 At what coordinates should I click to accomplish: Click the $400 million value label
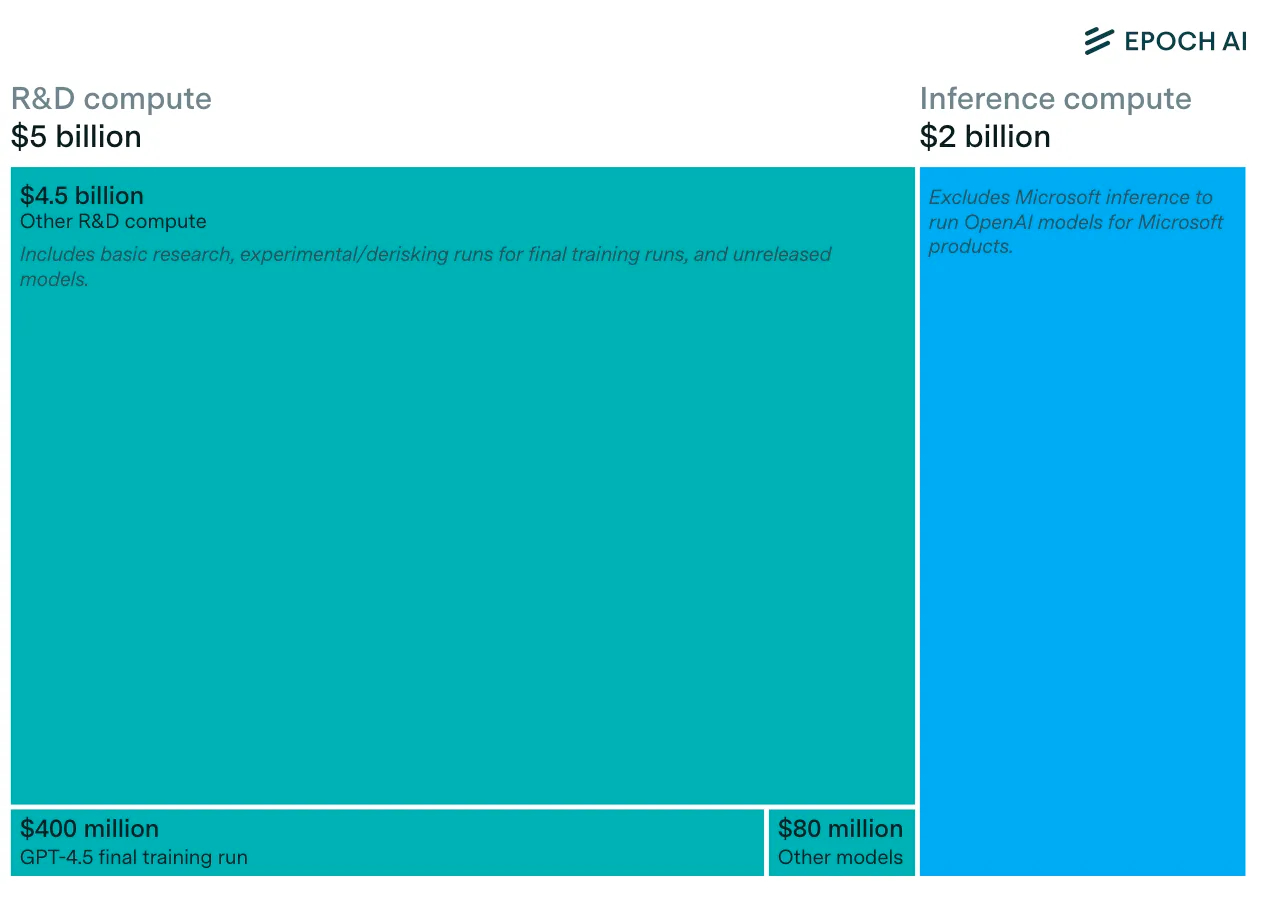point(89,828)
